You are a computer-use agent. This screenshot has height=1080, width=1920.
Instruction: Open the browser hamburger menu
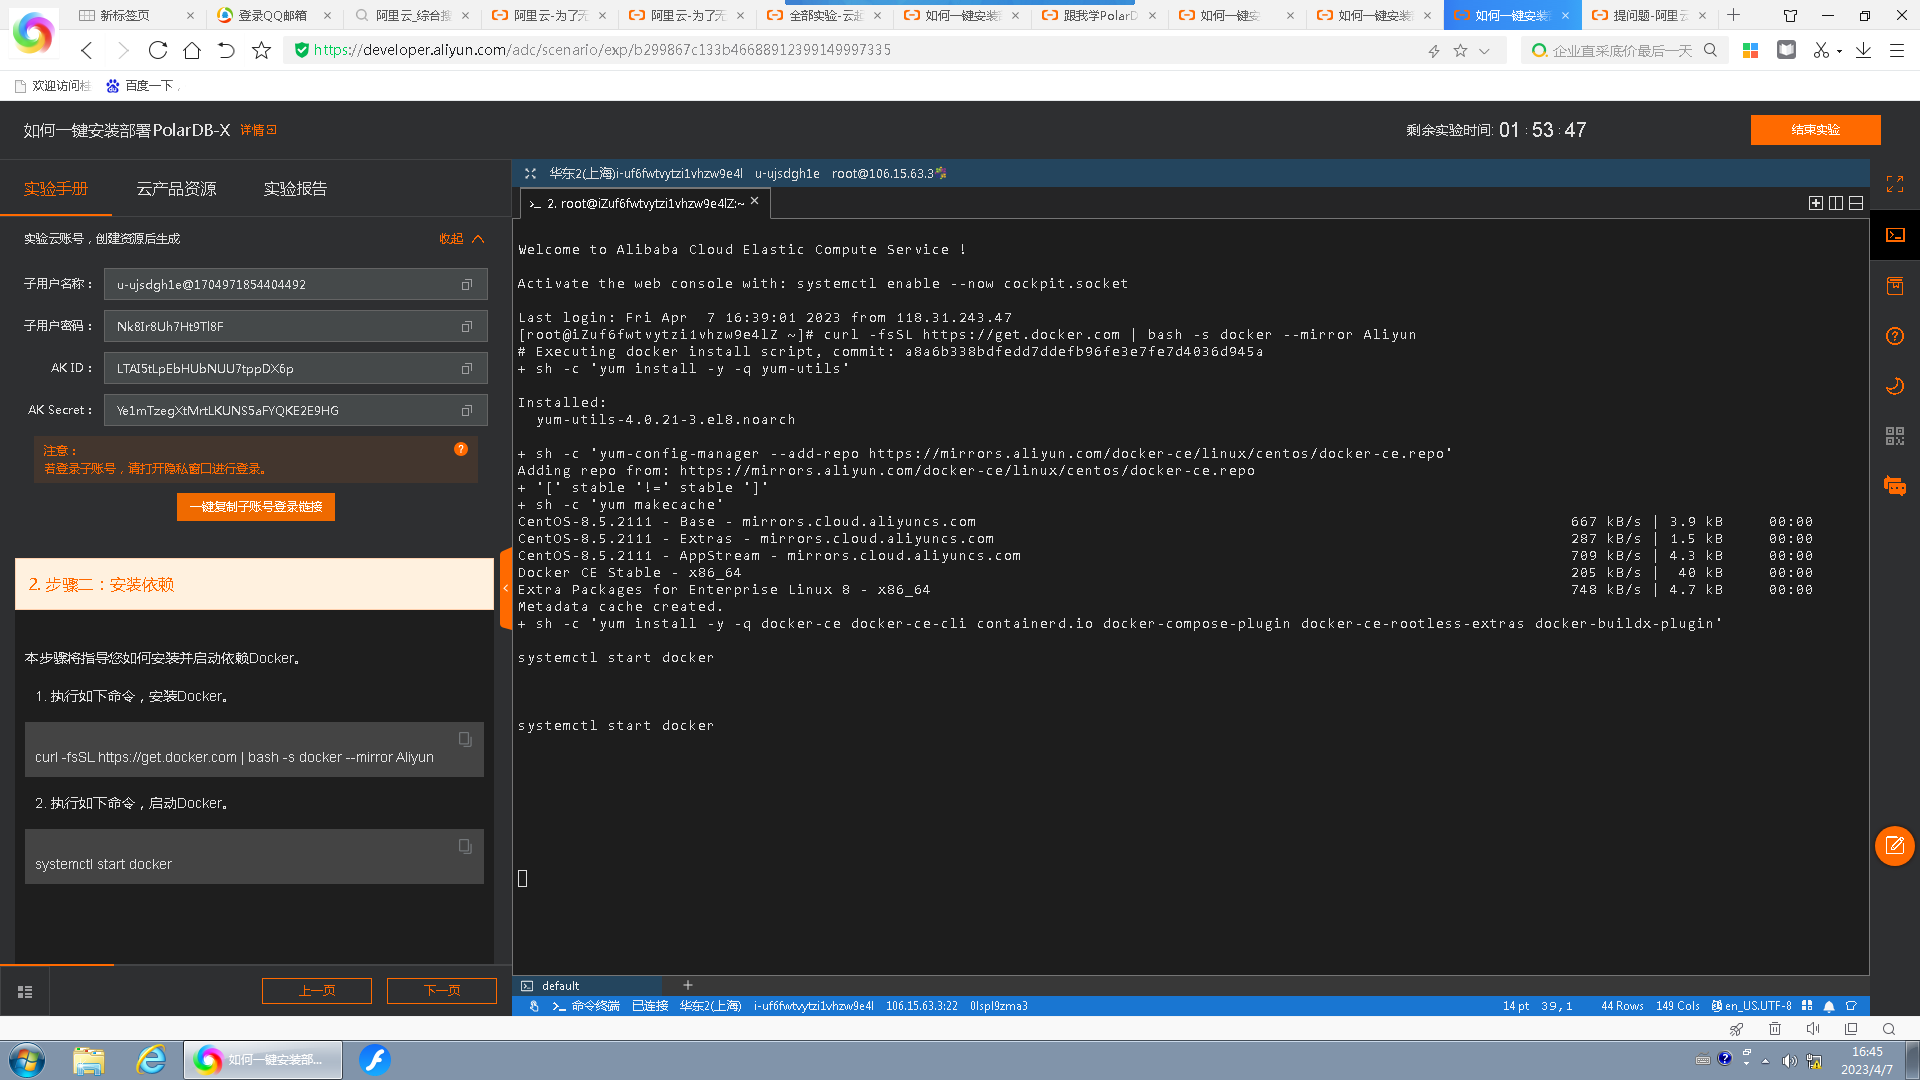tap(1896, 50)
